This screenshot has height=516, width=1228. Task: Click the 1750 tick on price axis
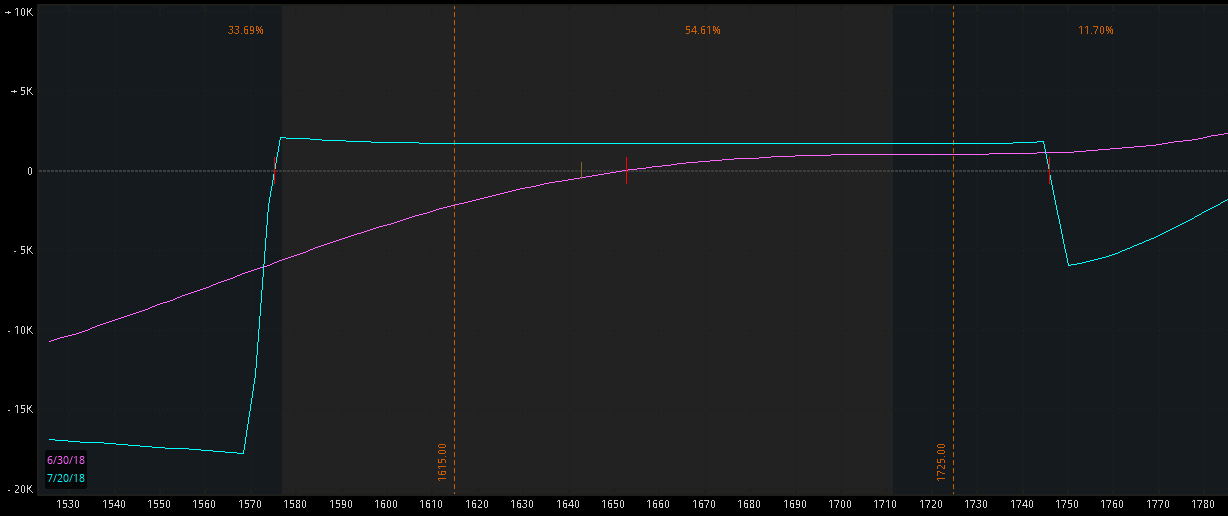pos(1067,505)
